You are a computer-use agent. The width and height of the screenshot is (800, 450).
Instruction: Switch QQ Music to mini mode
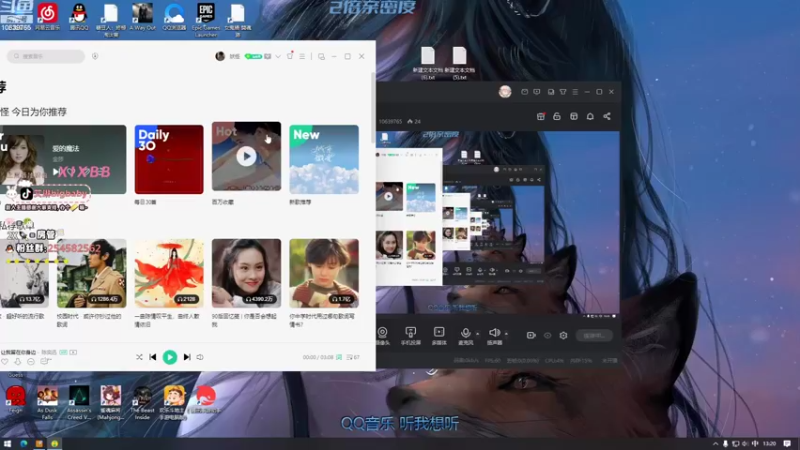(x=321, y=56)
